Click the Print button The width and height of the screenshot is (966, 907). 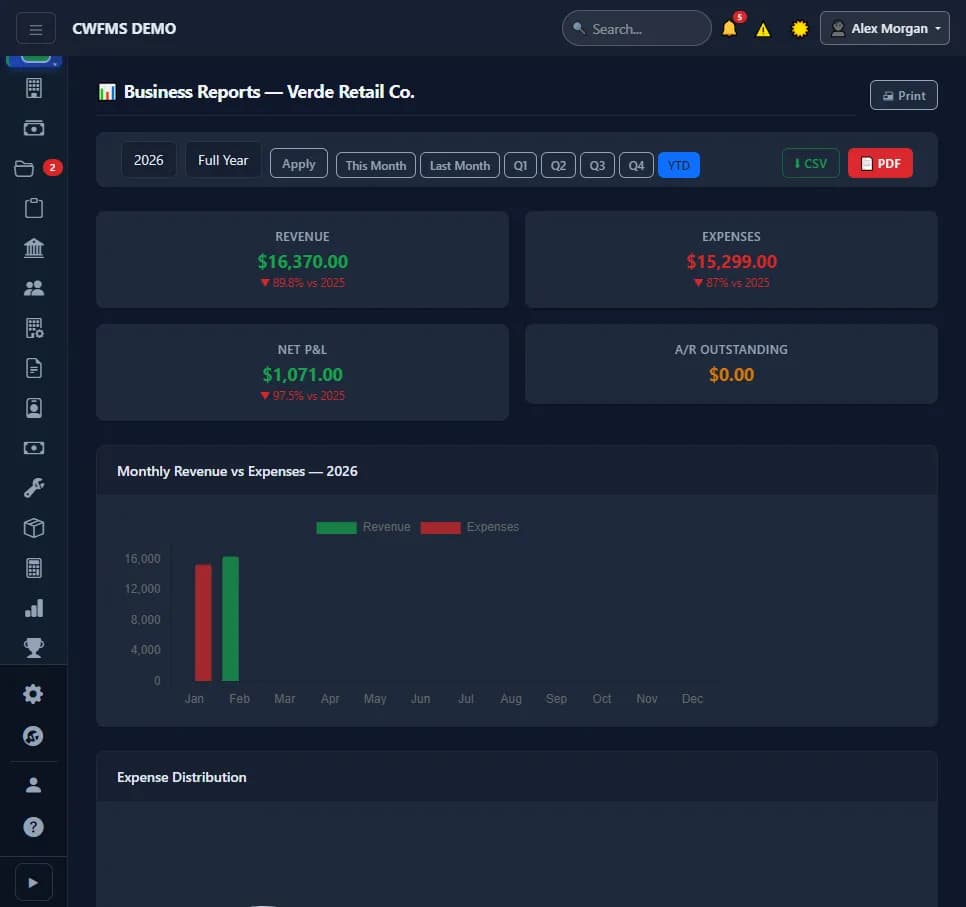tap(904, 96)
